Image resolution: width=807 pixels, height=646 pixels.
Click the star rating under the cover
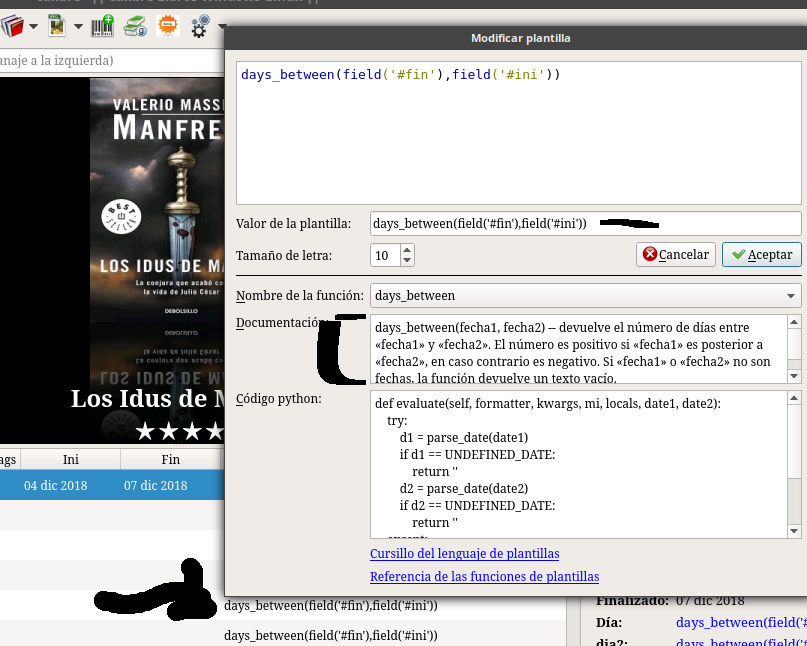coord(180,431)
